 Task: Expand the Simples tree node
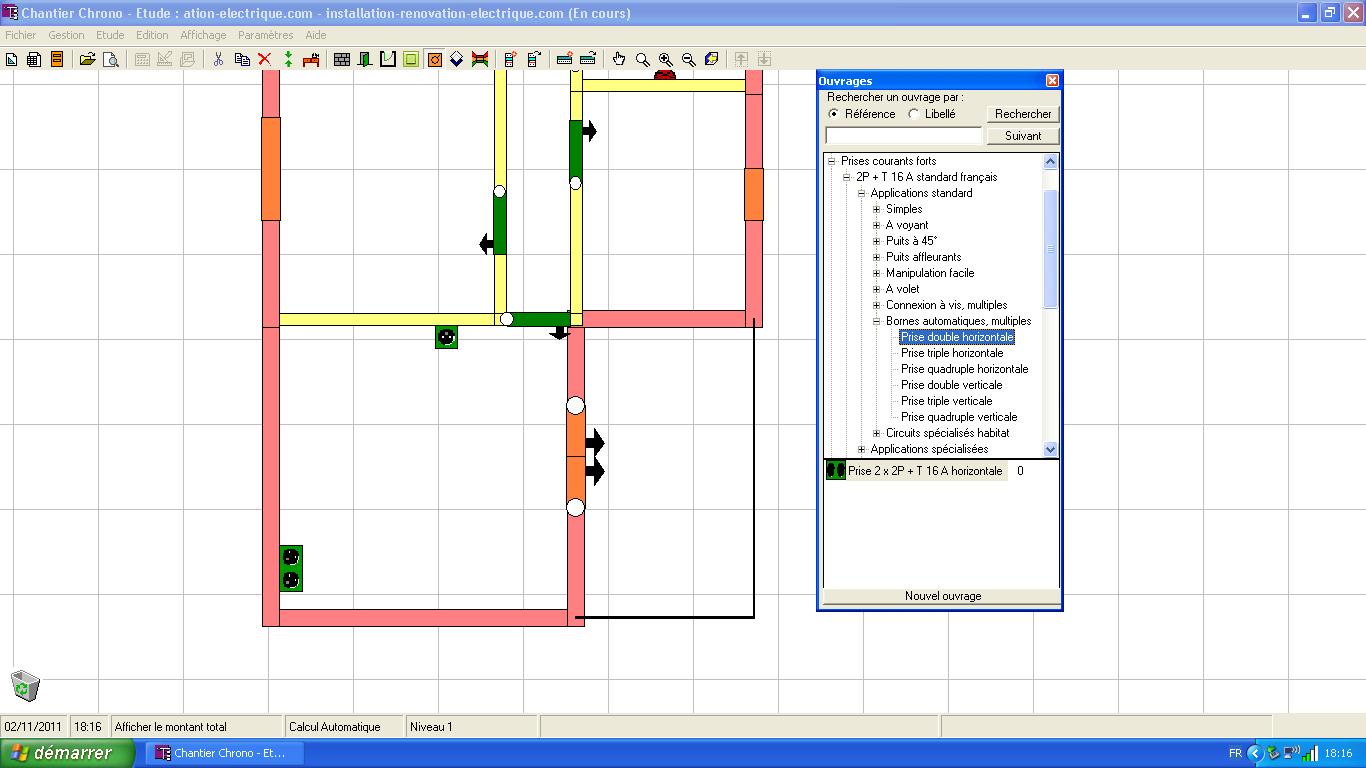click(x=876, y=209)
